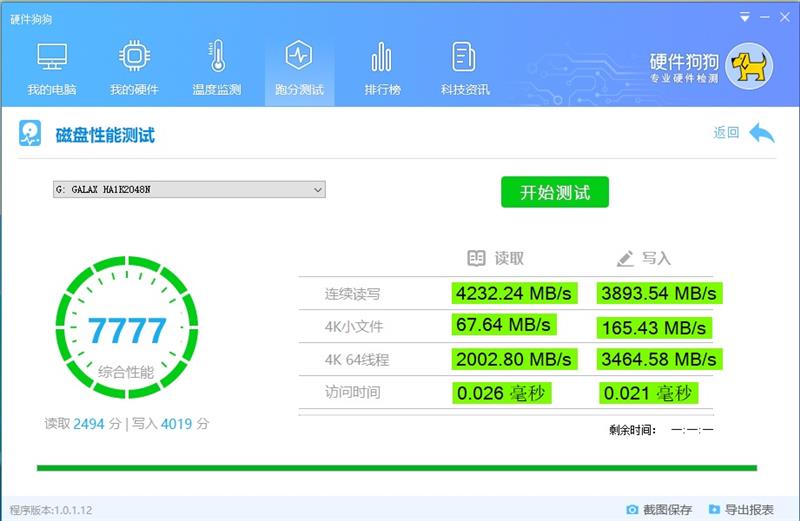800x521 pixels.
Task: Click the yellow dog logo
Action: pyautogui.click(x=749, y=67)
